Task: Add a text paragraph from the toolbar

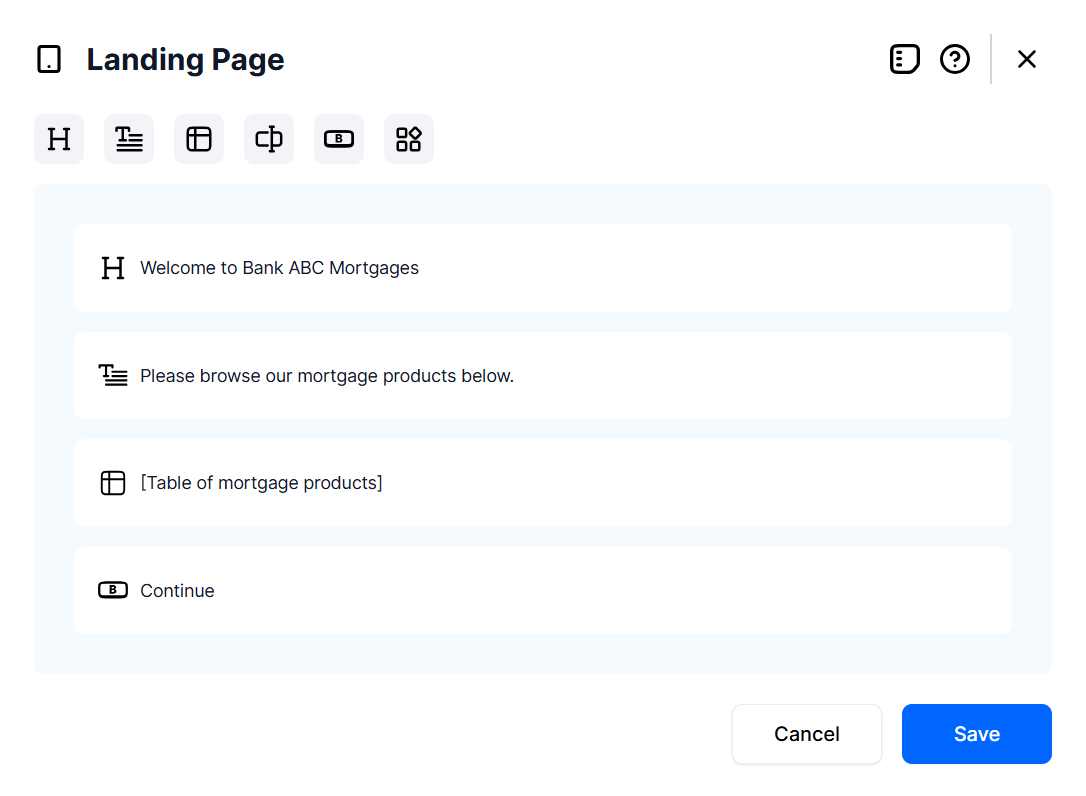Action: (x=129, y=139)
